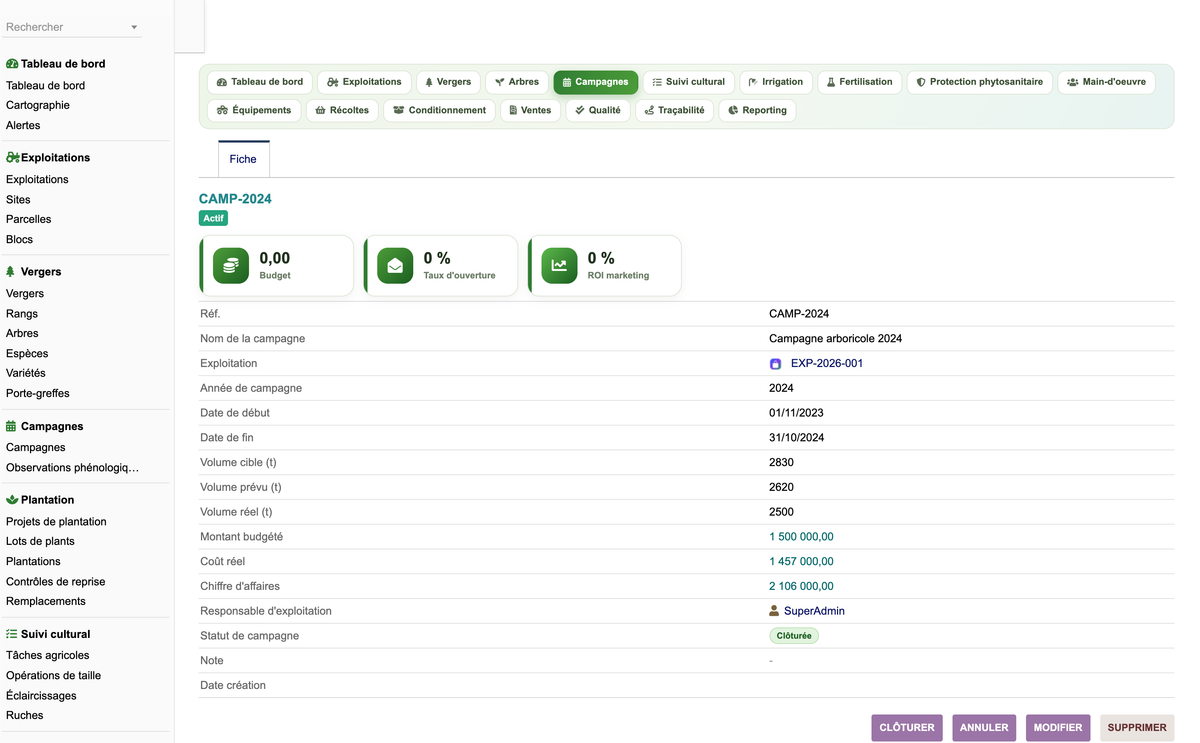This screenshot has width=1200, height=743.
Task: Click the EXP-2026-001 exploitation icon
Action: (x=775, y=364)
